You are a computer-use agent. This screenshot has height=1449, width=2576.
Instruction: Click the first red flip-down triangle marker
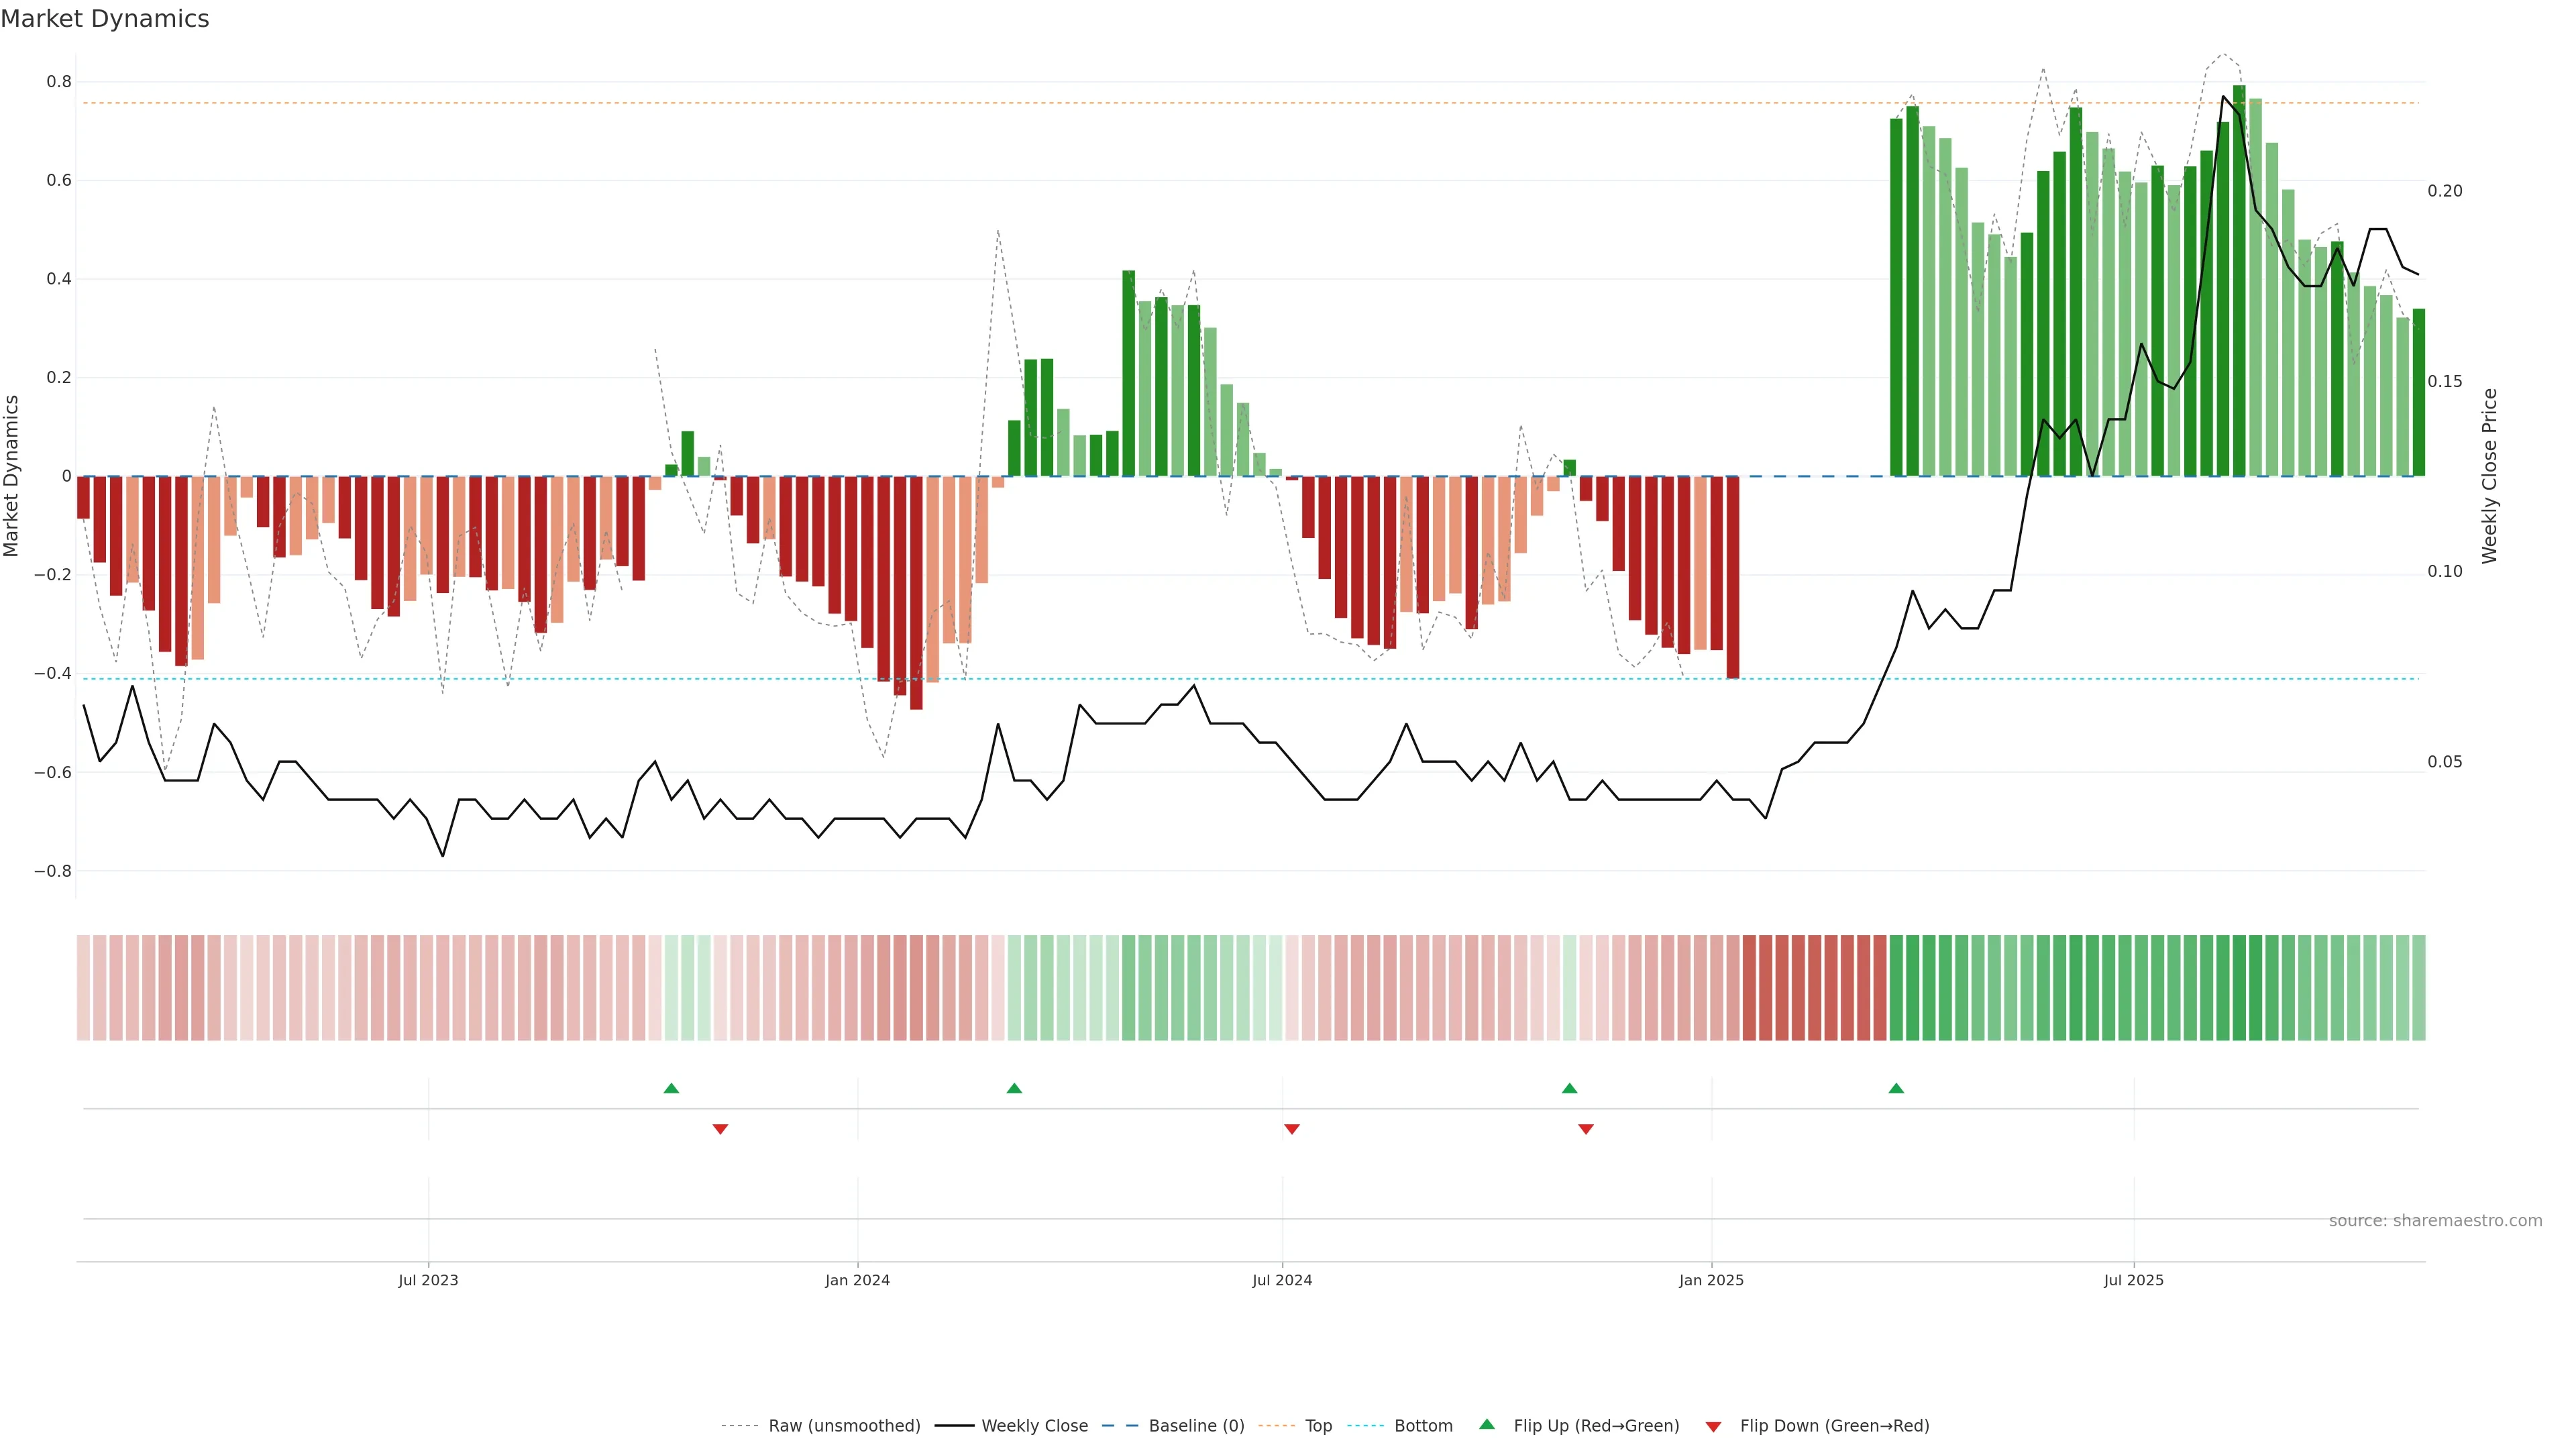click(x=720, y=1129)
